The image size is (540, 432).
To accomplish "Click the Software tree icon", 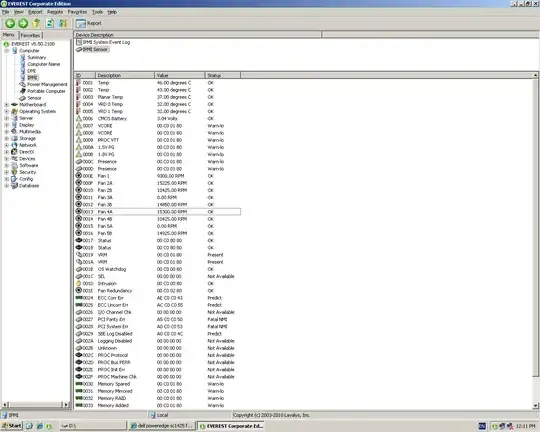I will (x=14, y=165).
